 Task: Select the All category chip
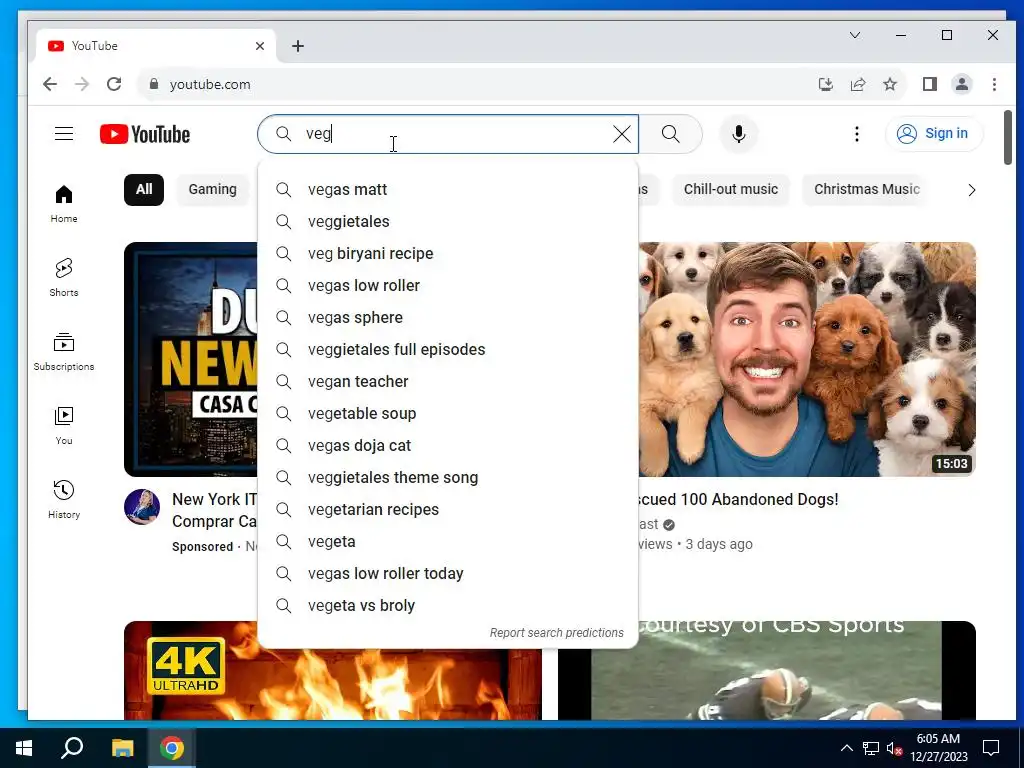point(144,189)
